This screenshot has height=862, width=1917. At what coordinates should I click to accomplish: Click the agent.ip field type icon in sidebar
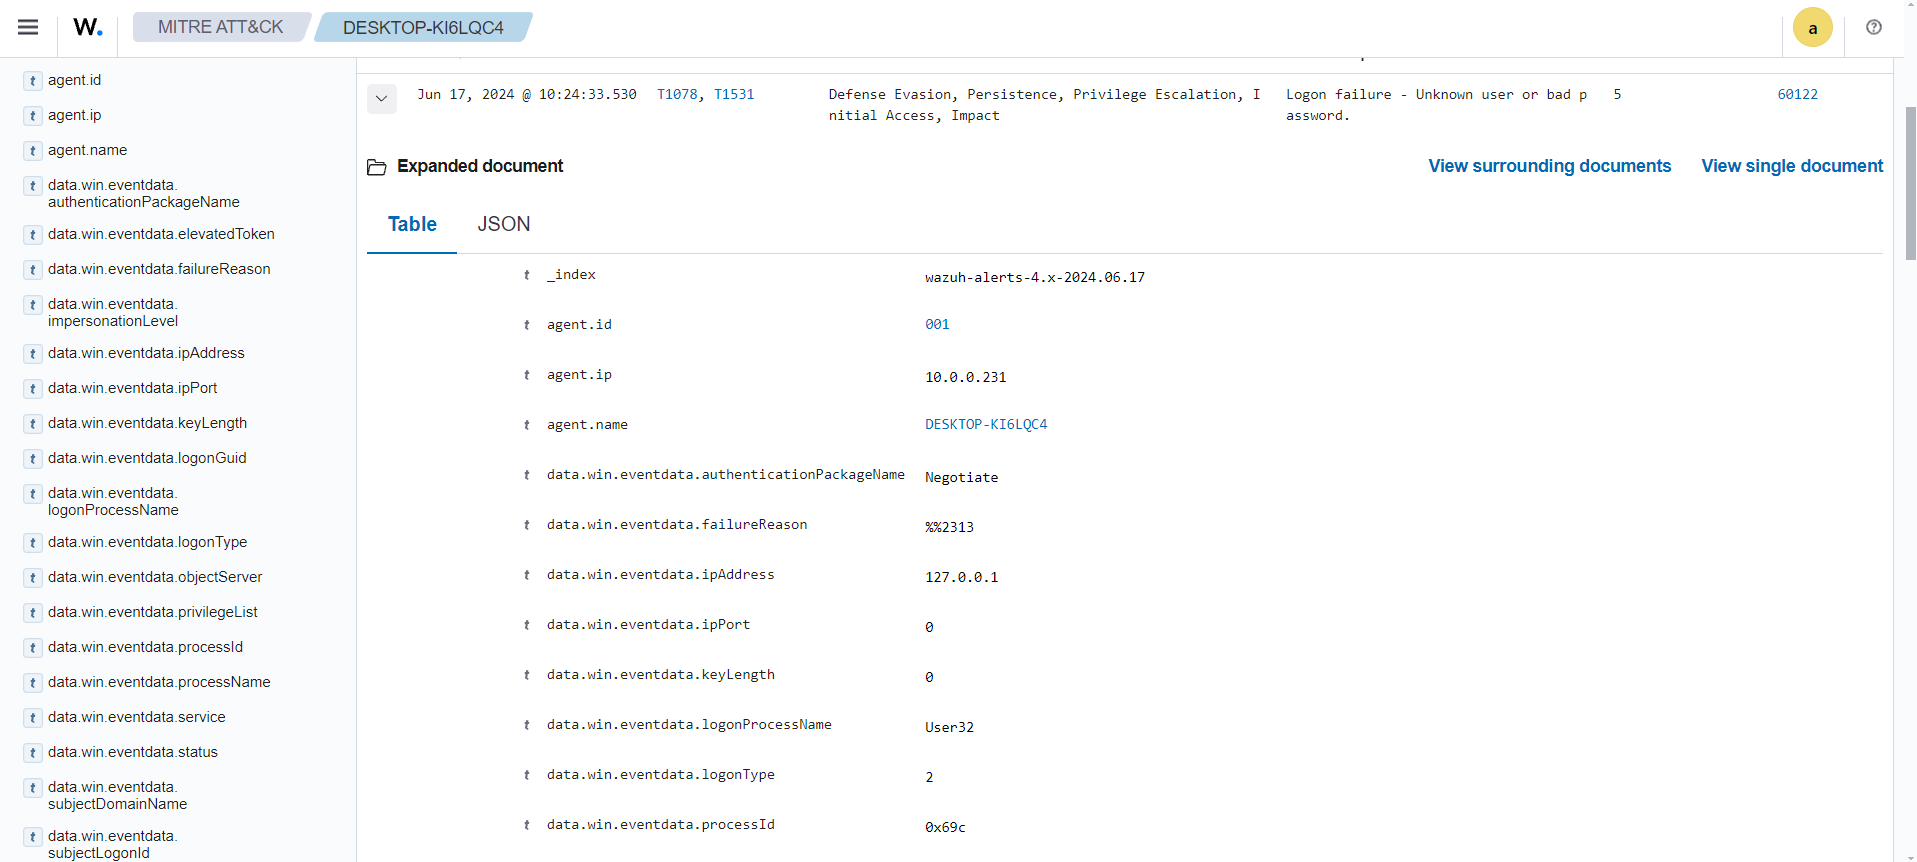(x=33, y=116)
